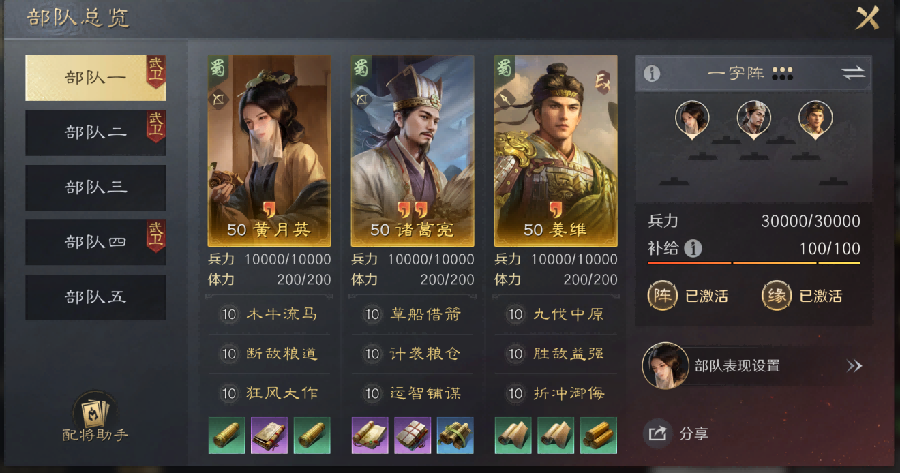Expand 部队表现设置 with the chevron arrows
900x473 pixels.
click(x=854, y=366)
